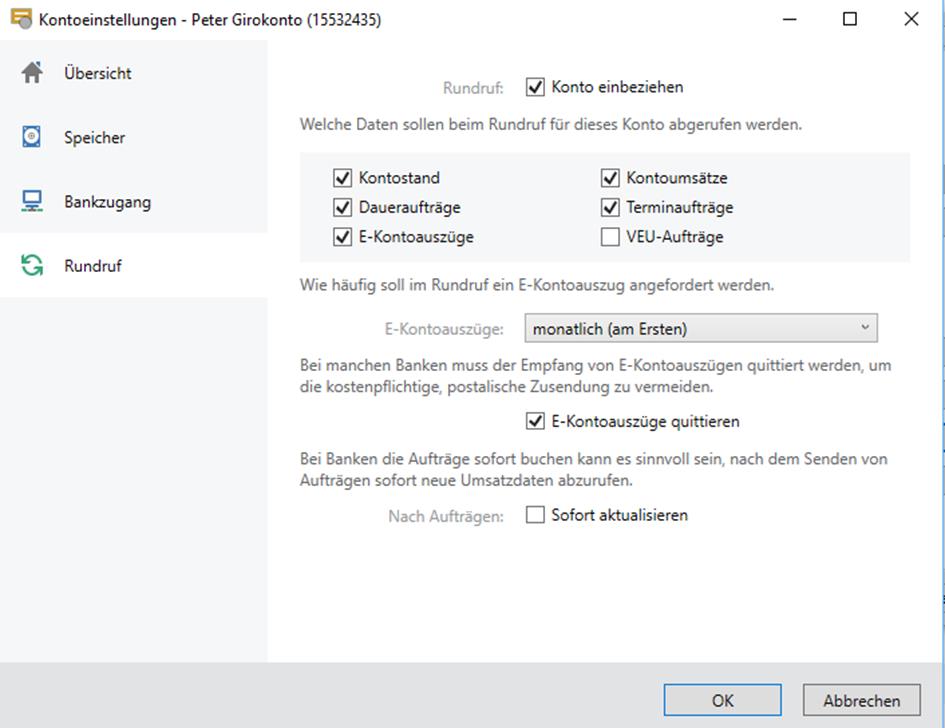Click the Übersicht home icon
The image size is (945, 728).
pos(33,73)
